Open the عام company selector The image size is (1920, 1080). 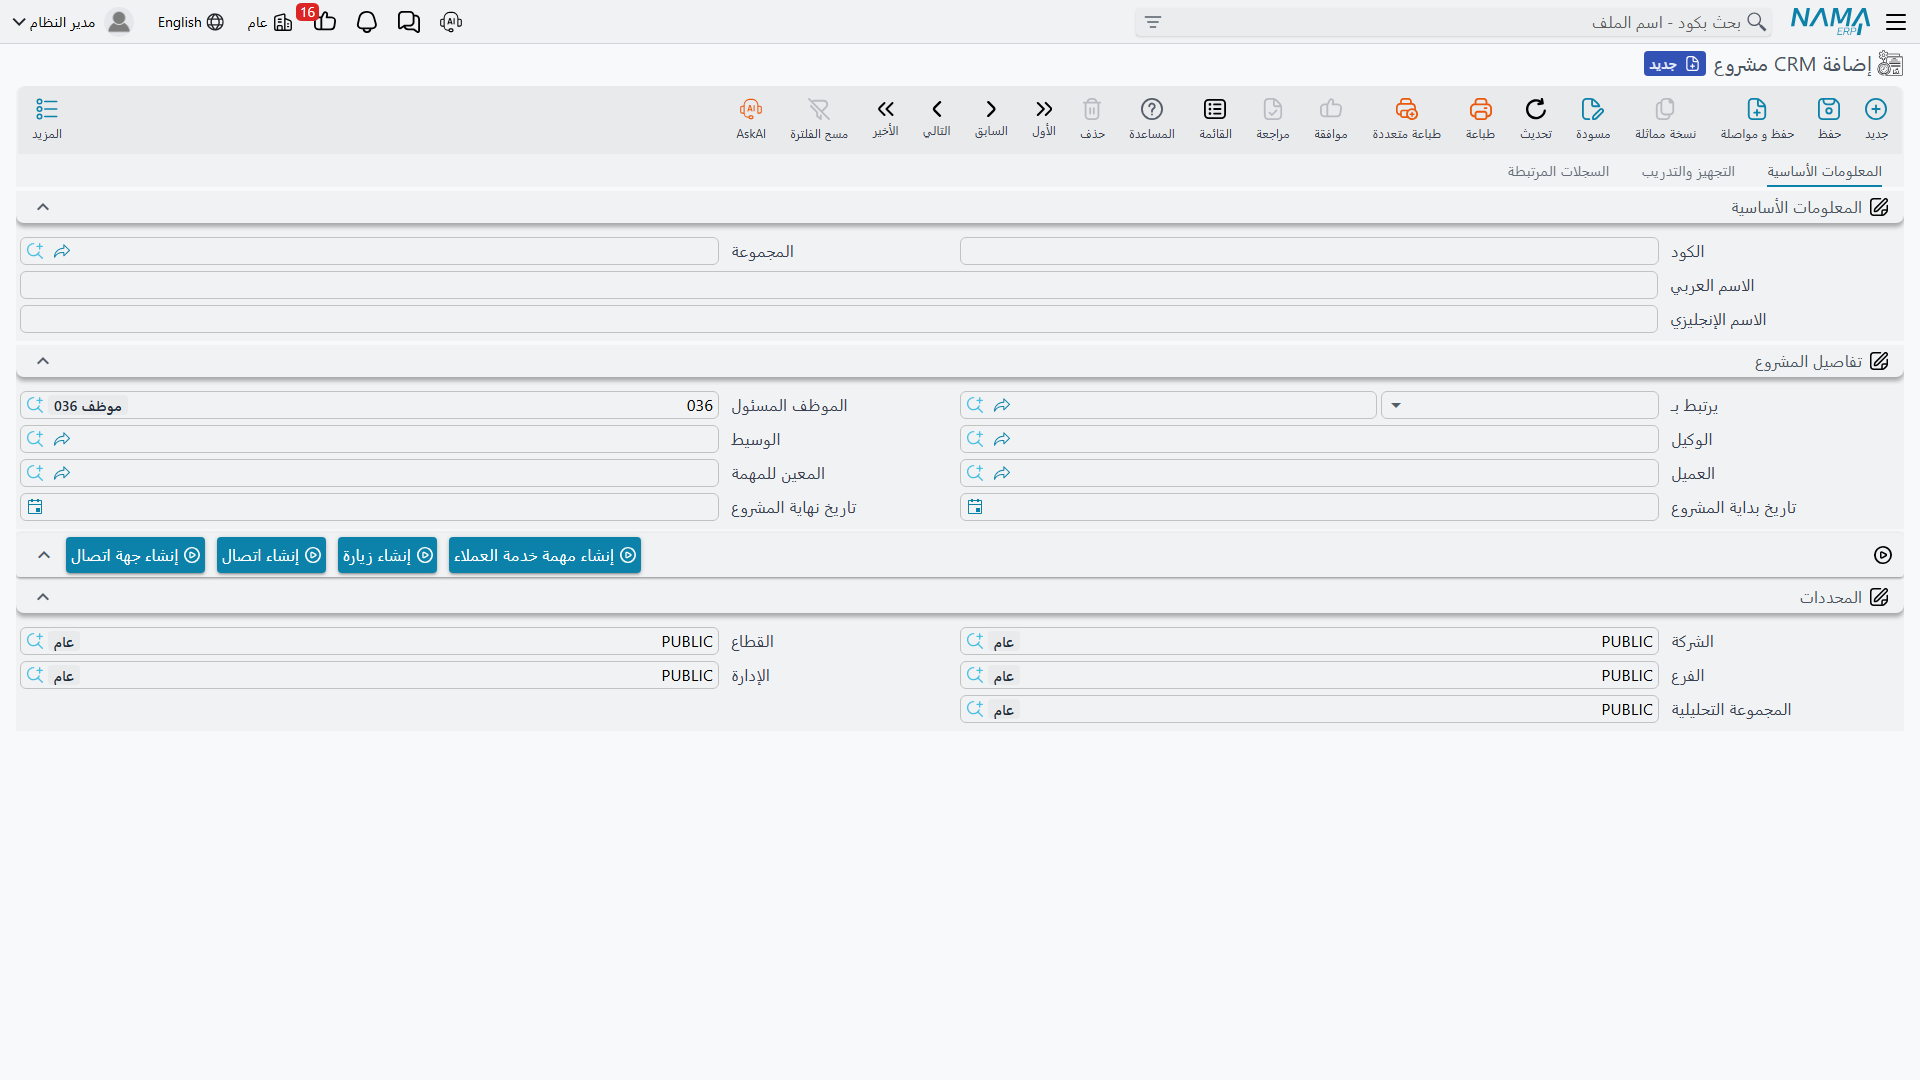click(x=270, y=22)
